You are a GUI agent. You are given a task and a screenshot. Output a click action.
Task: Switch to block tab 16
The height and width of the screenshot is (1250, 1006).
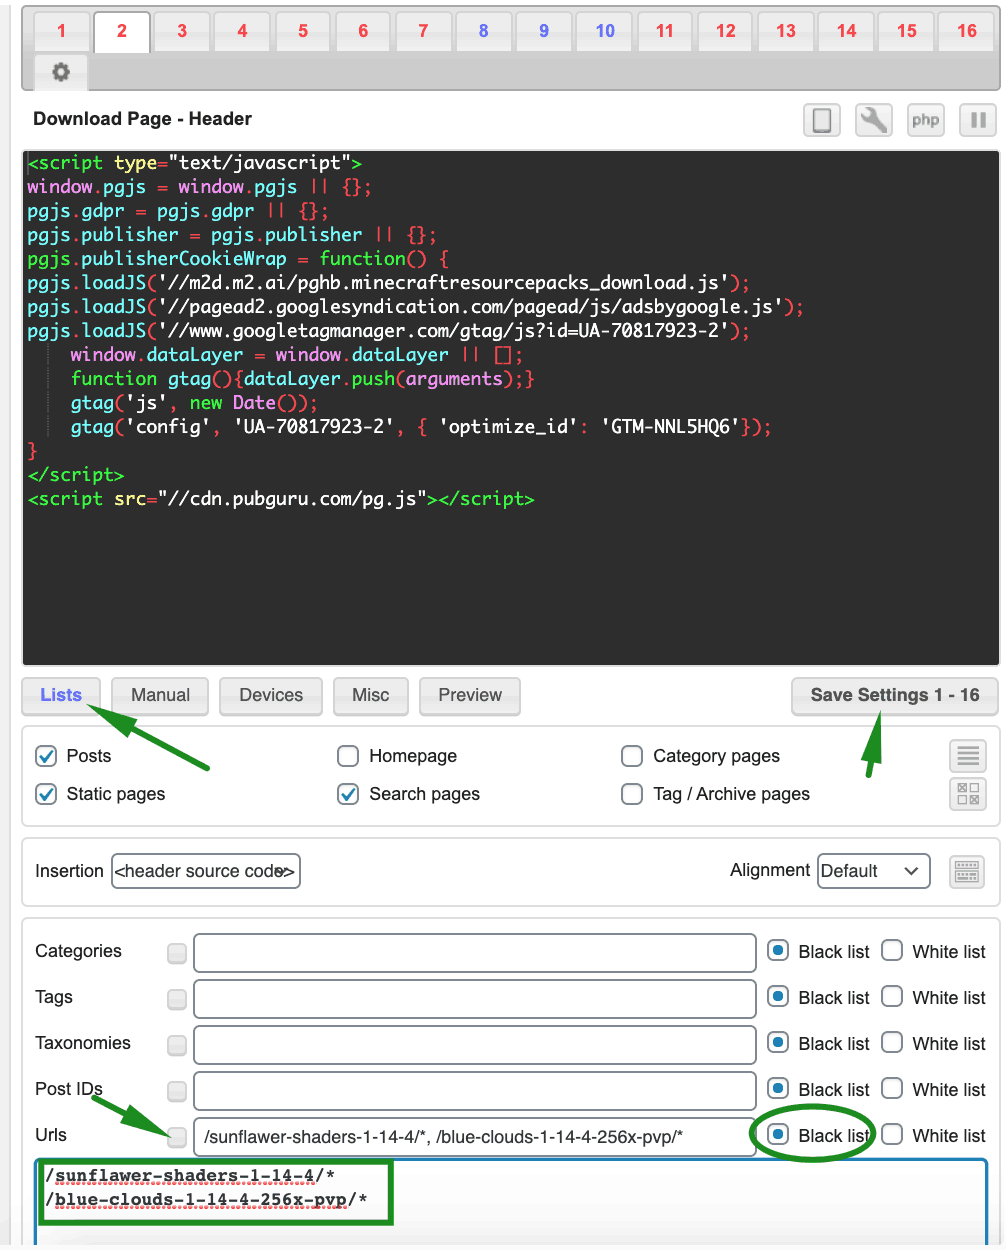coord(967,31)
